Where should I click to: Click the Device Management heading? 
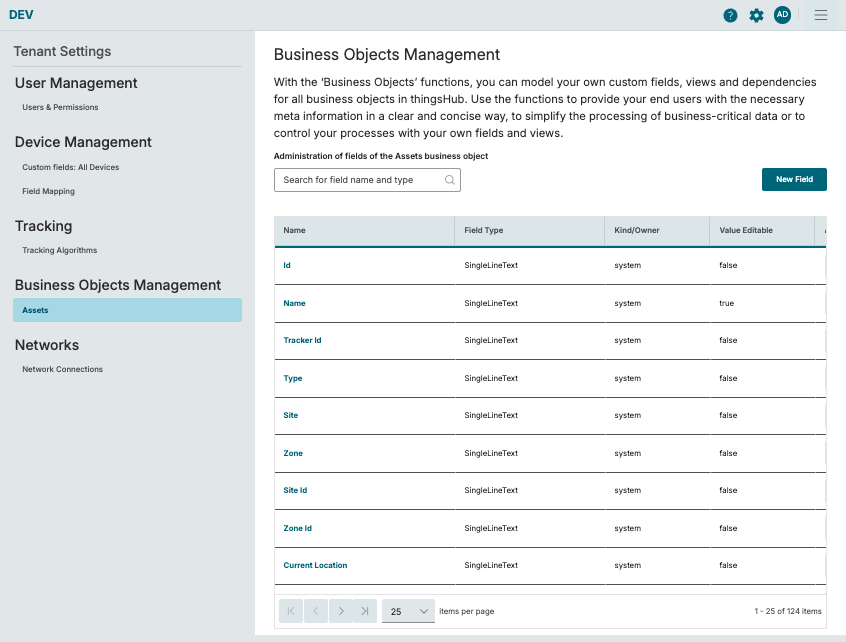83,142
